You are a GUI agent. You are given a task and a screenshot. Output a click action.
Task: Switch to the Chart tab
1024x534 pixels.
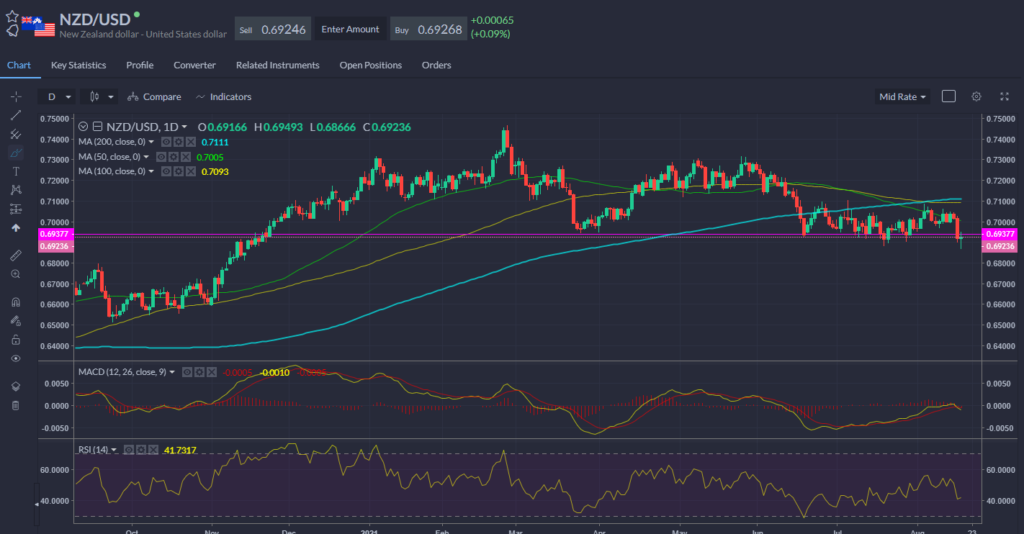click(x=19, y=65)
